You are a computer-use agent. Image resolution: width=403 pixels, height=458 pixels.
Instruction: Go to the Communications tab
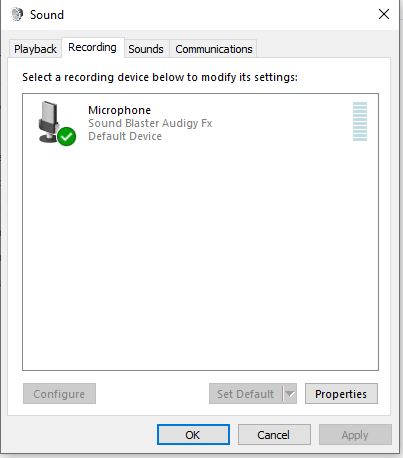click(214, 49)
